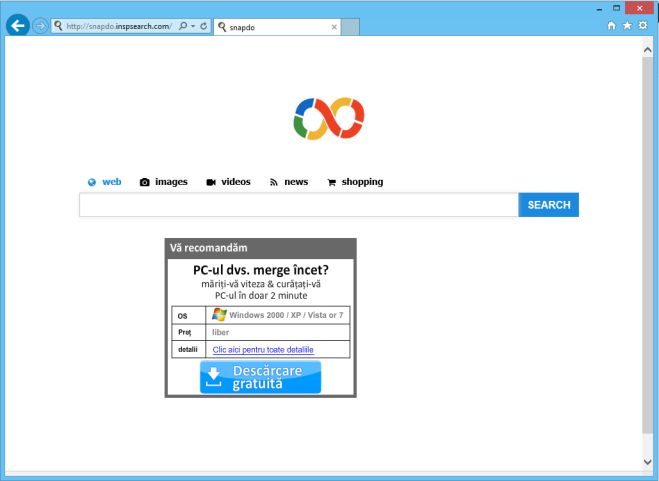Click the globe icon beside web
This screenshot has height=481, width=659.
tap(92, 182)
